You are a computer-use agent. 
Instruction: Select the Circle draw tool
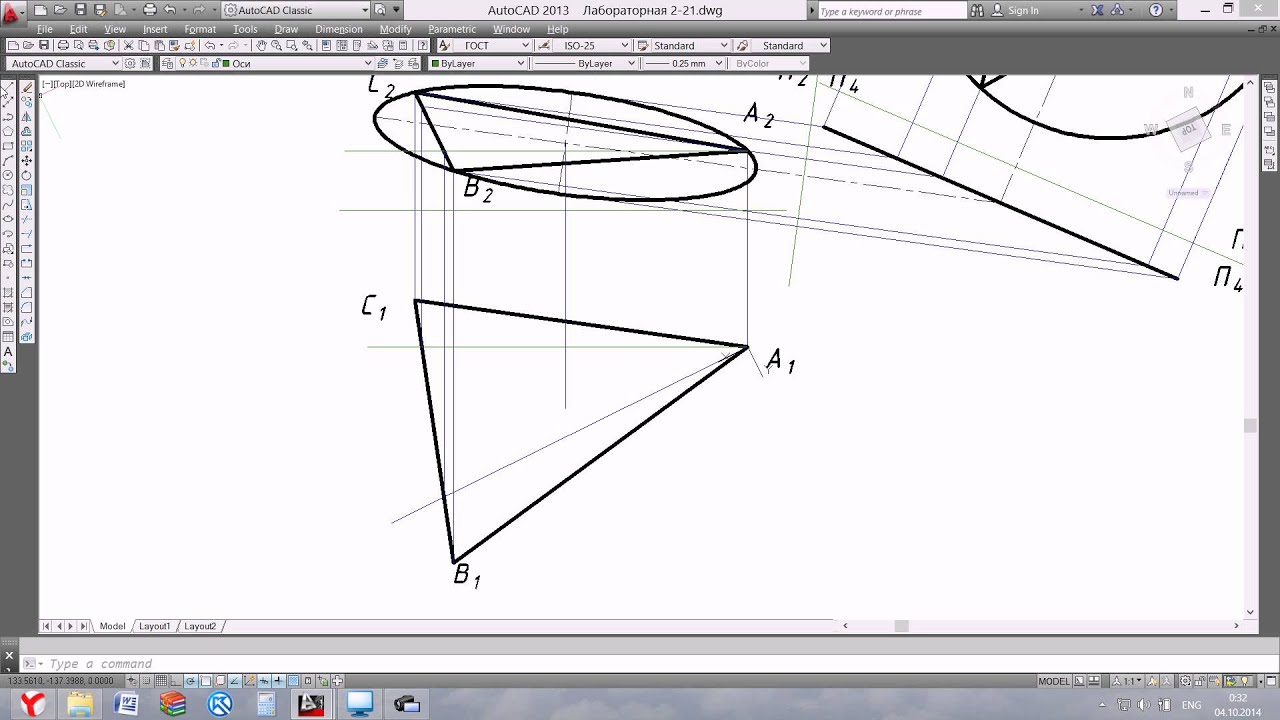click(x=8, y=175)
